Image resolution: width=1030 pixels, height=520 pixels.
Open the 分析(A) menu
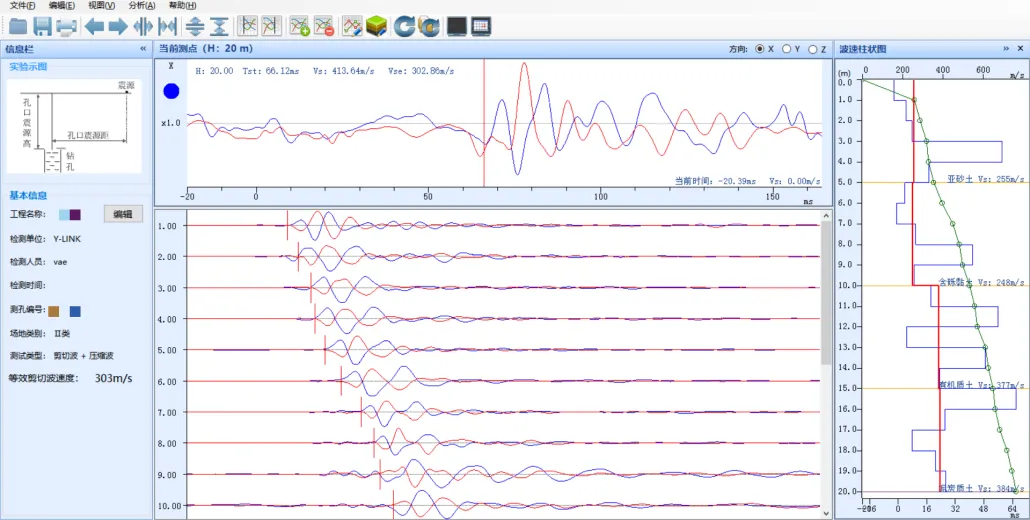(x=142, y=5)
